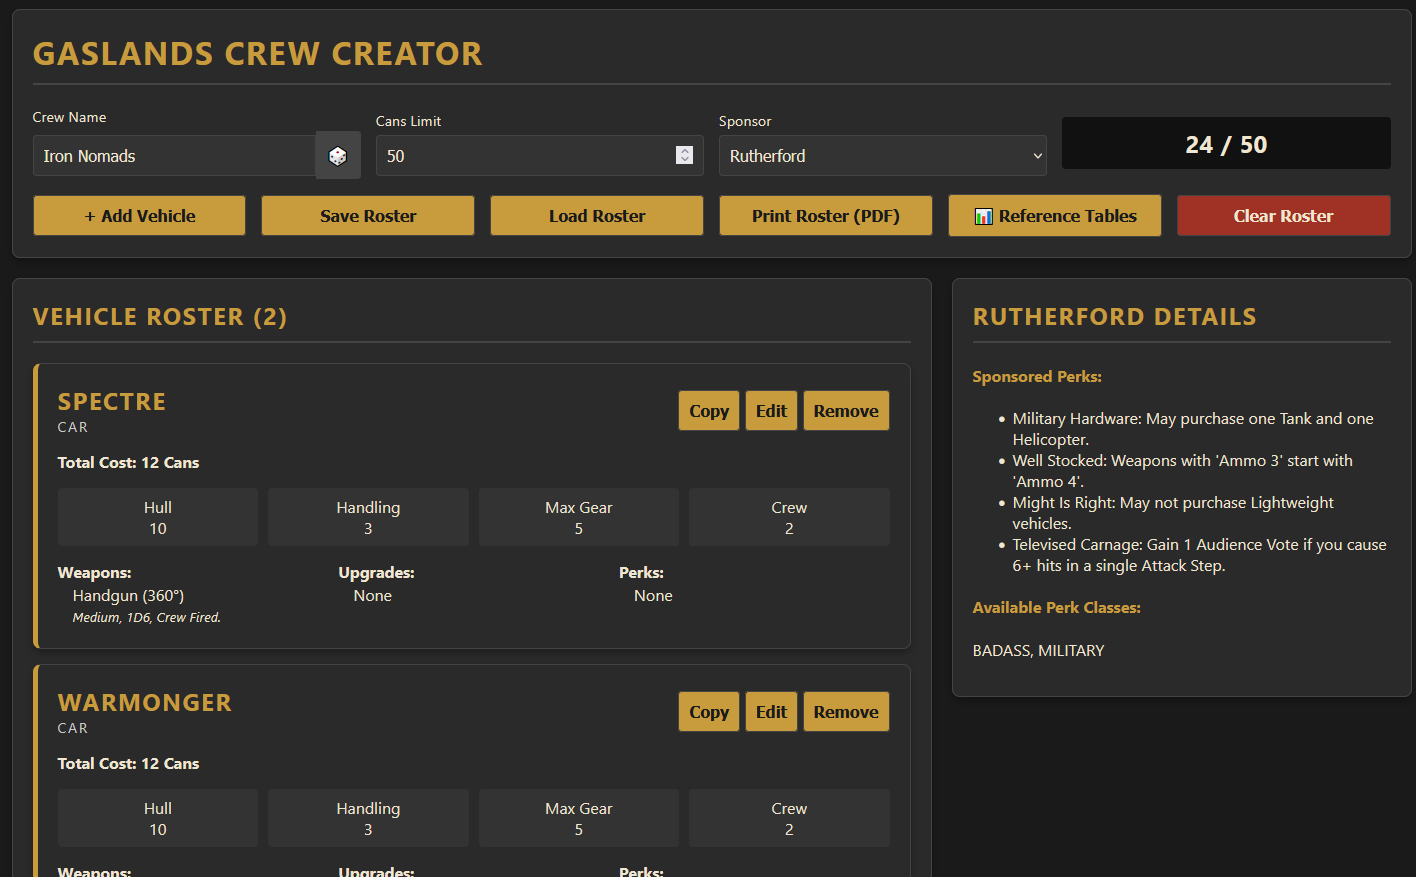Click the Warmonger Max Gear stat box
The width and height of the screenshot is (1416, 877).
tap(578, 818)
